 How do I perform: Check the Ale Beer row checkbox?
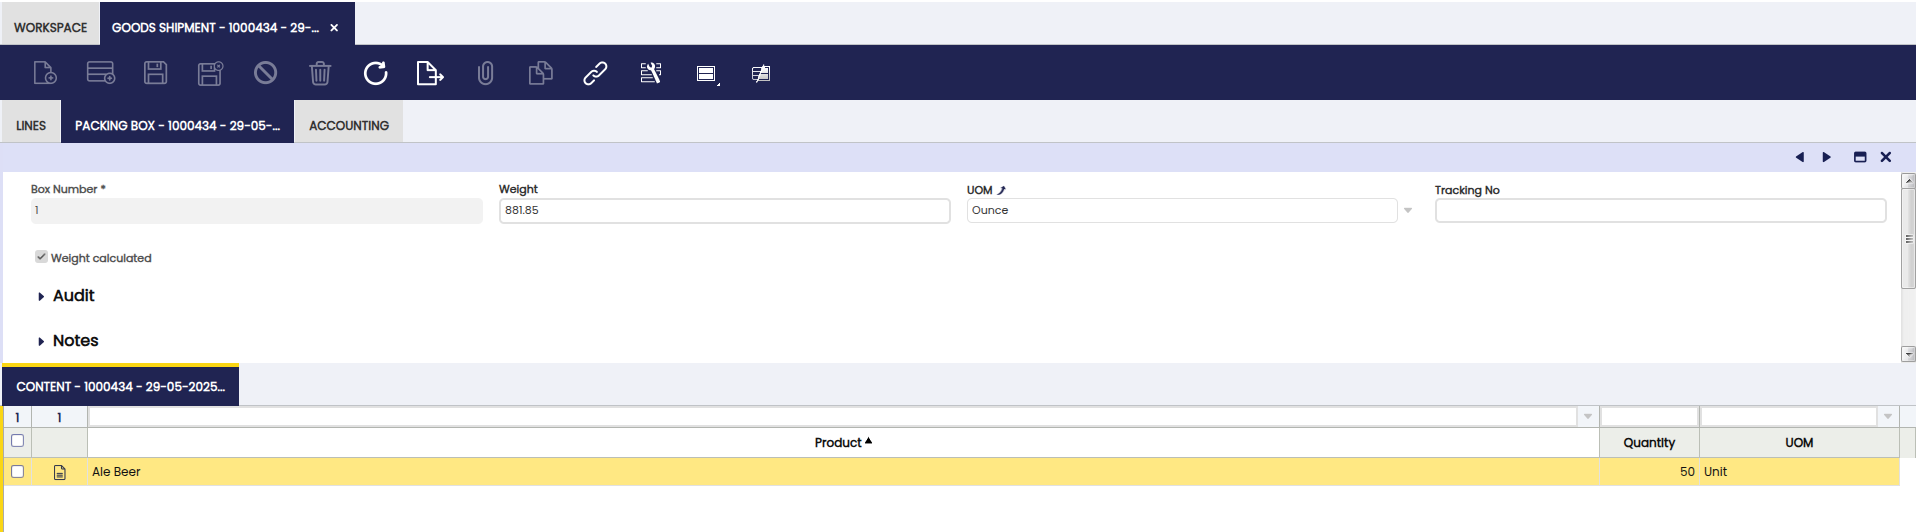click(17, 471)
